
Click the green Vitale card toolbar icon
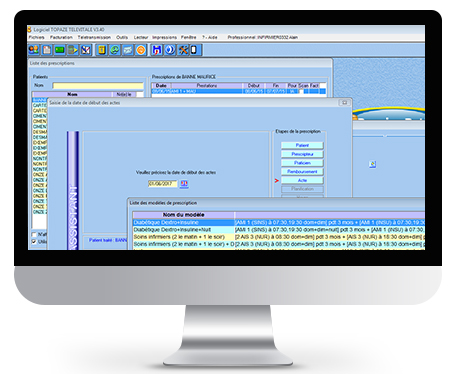tap(60, 50)
